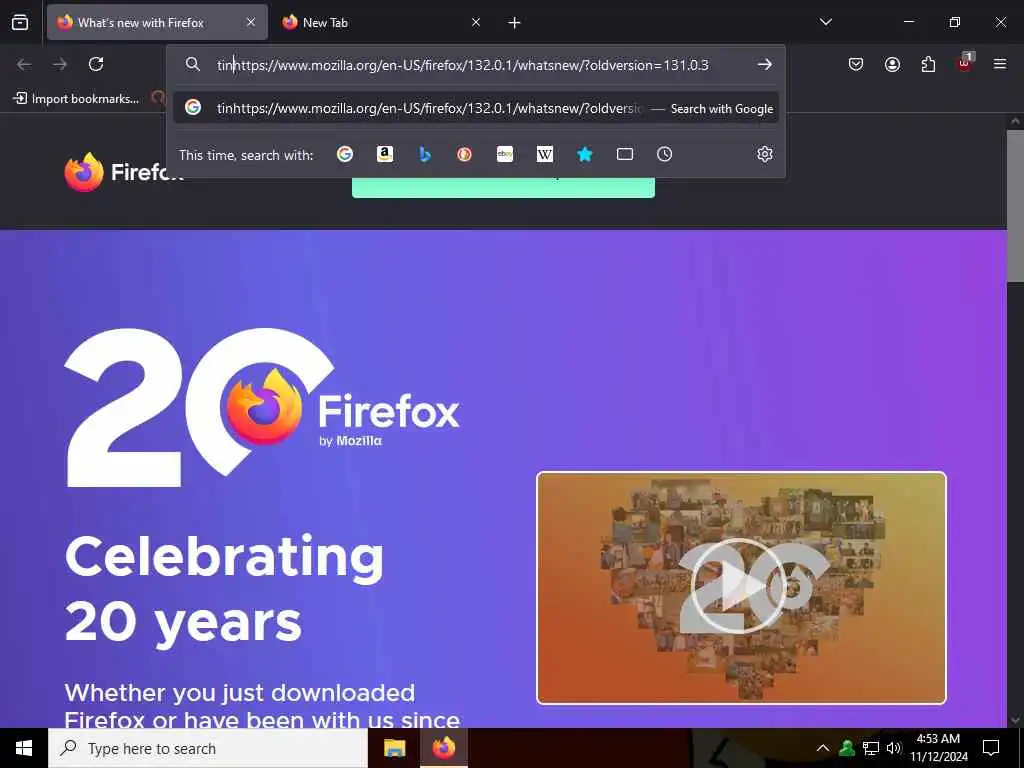1024x768 pixels.
Task: Show hidden system tray icons
Action: click(x=823, y=748)
